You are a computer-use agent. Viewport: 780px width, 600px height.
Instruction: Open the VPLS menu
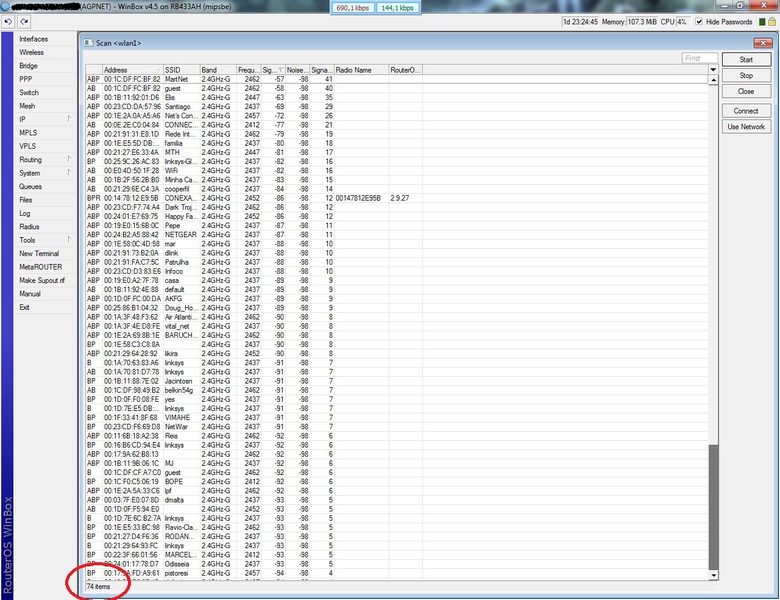27,146
